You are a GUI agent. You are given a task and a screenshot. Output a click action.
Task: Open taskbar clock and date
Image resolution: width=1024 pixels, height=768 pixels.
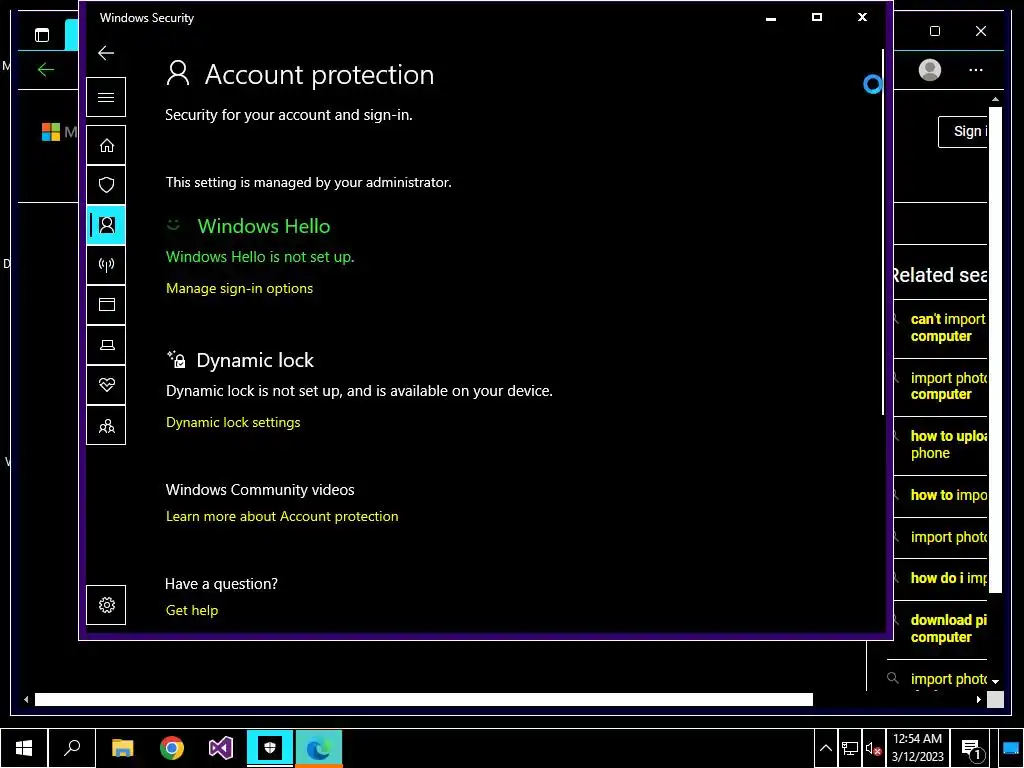click(x=918, y=748)
